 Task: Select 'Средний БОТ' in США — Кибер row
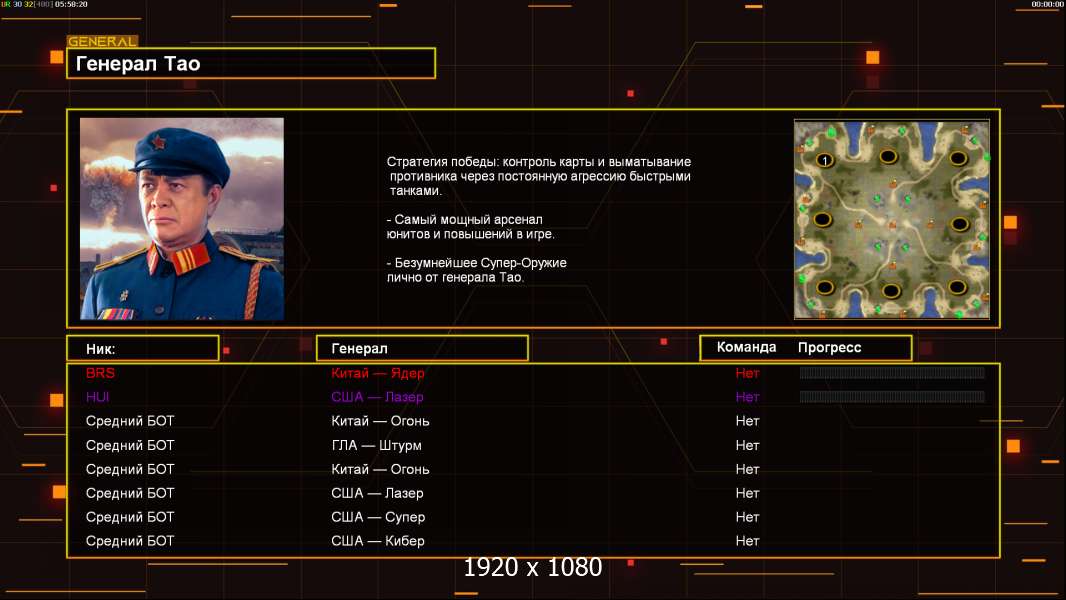tap(130, 541)
